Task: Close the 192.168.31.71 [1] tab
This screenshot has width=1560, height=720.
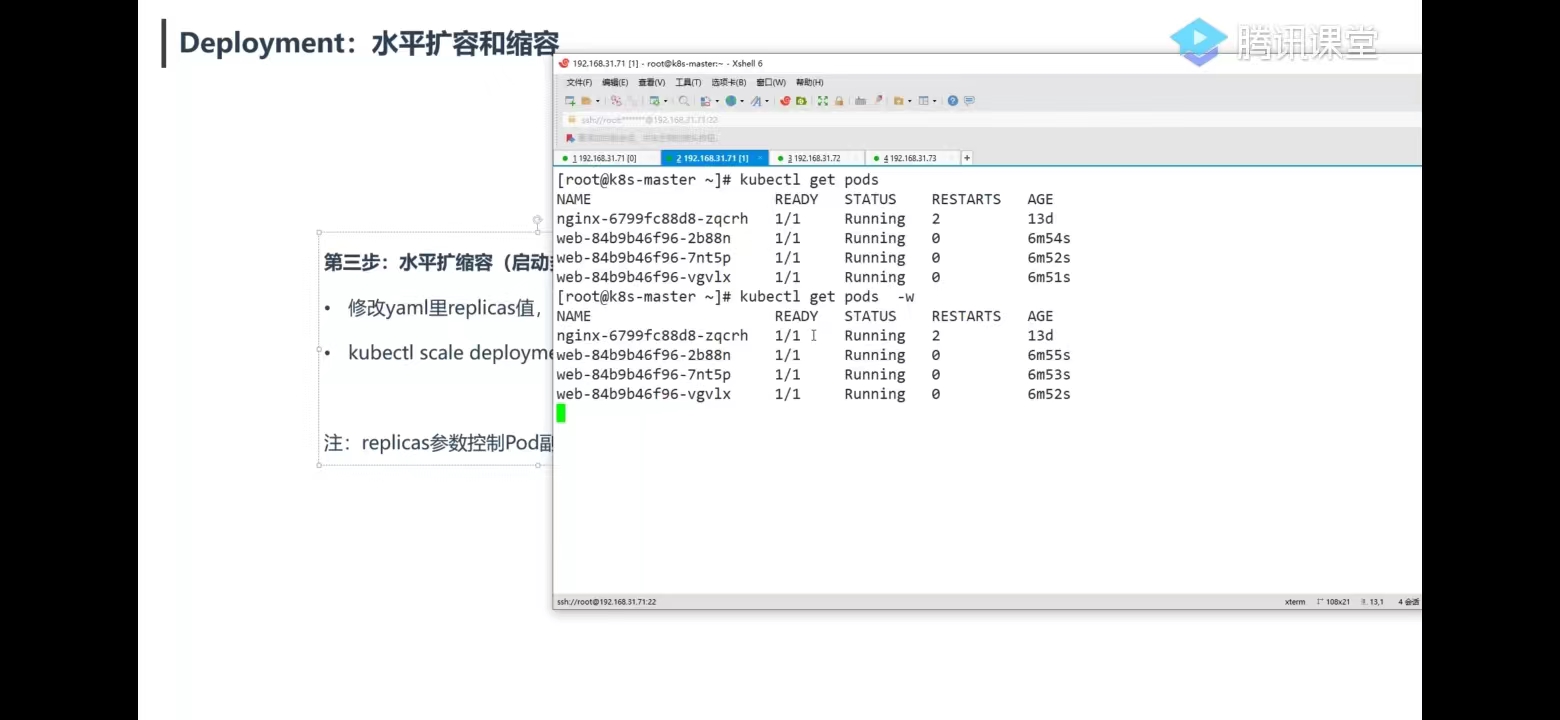Action: pos(760,158)
